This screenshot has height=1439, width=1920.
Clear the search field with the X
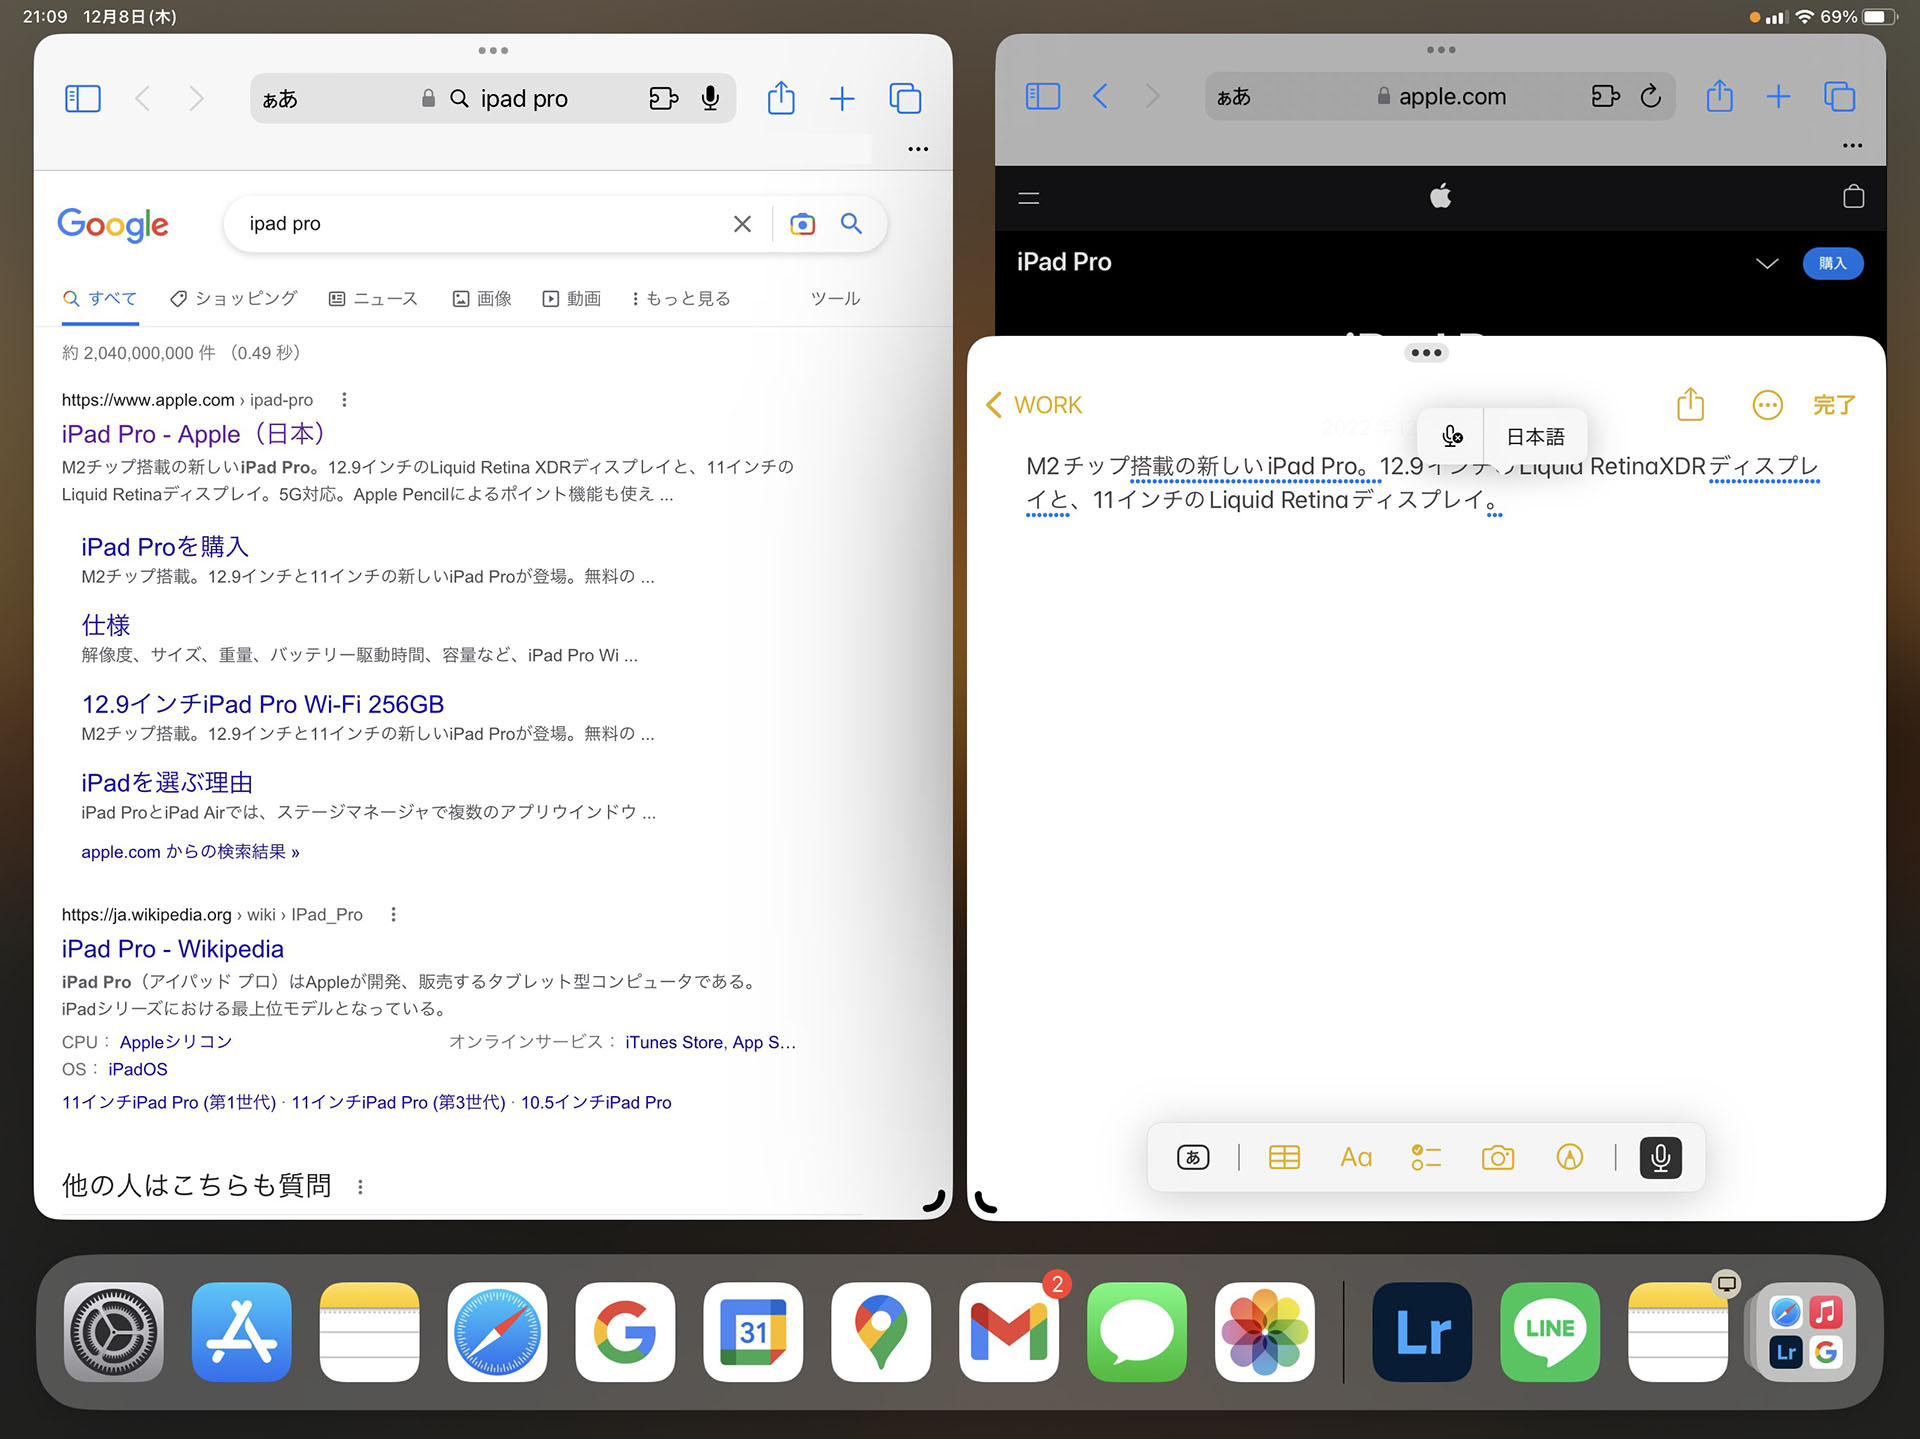click(x=742, y=224)
